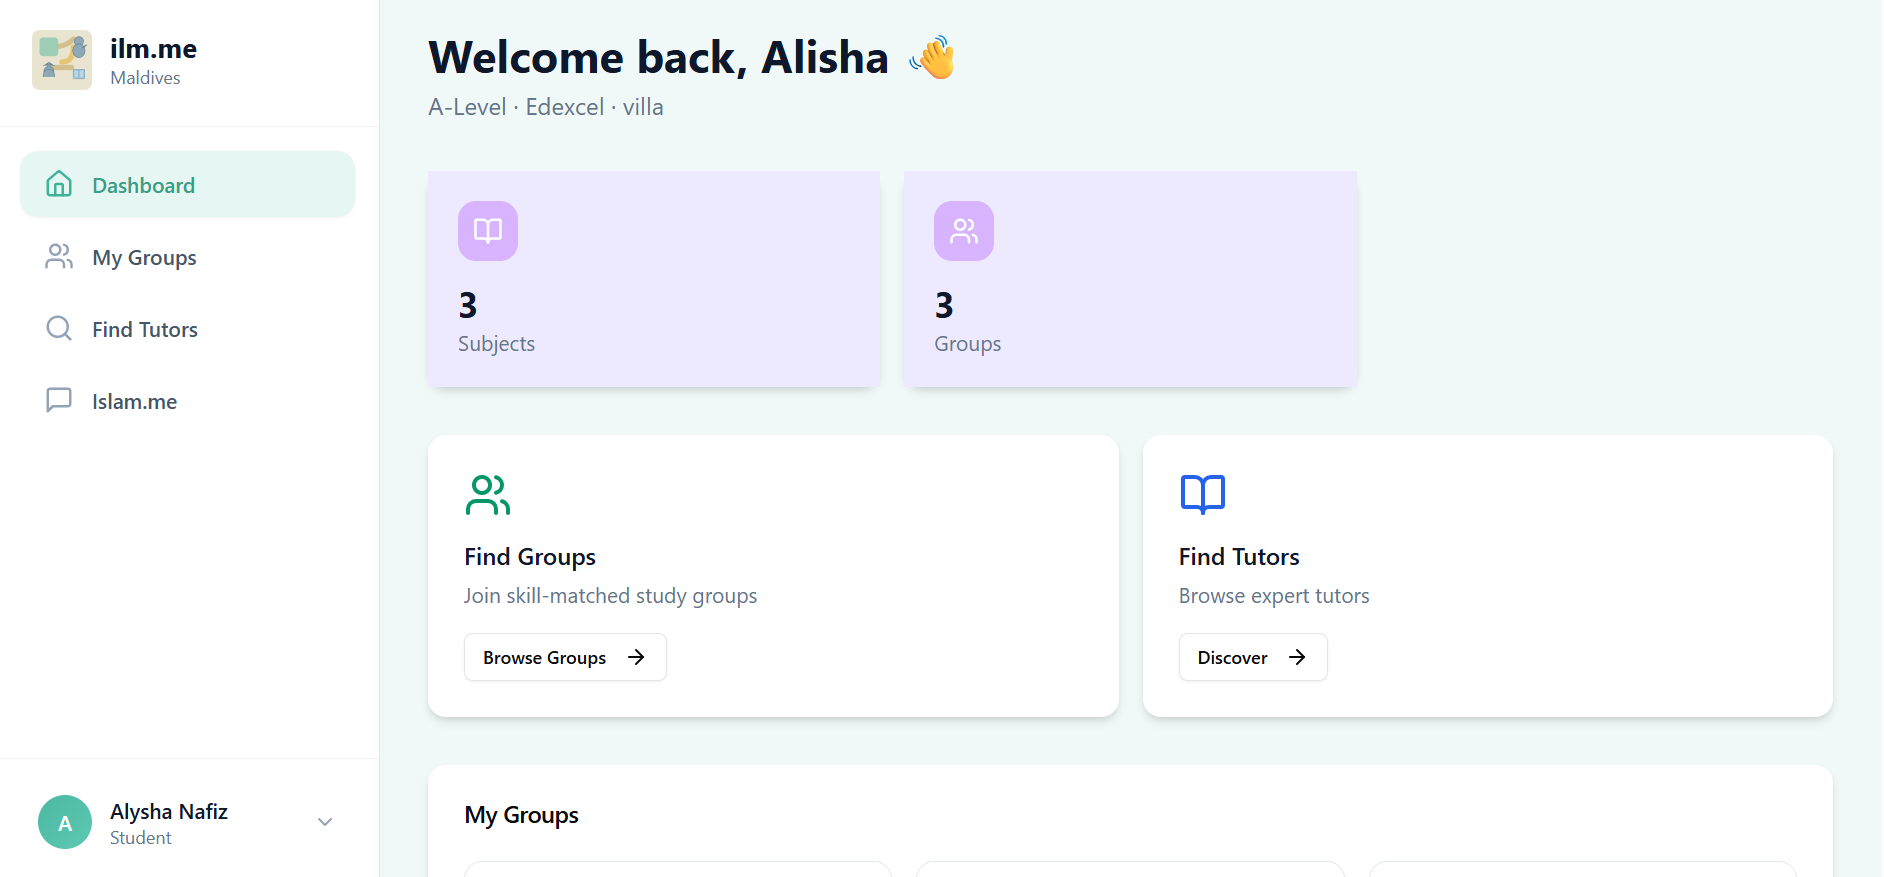Click the Discover button

click(x=1252, y=657)
